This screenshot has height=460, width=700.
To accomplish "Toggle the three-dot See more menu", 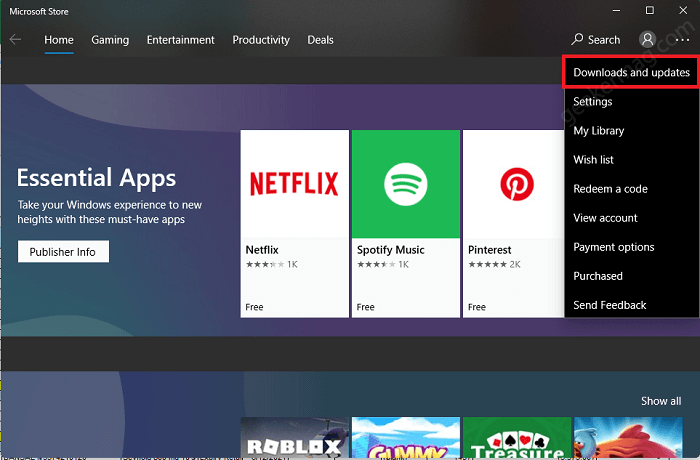I will pos(682,40).
